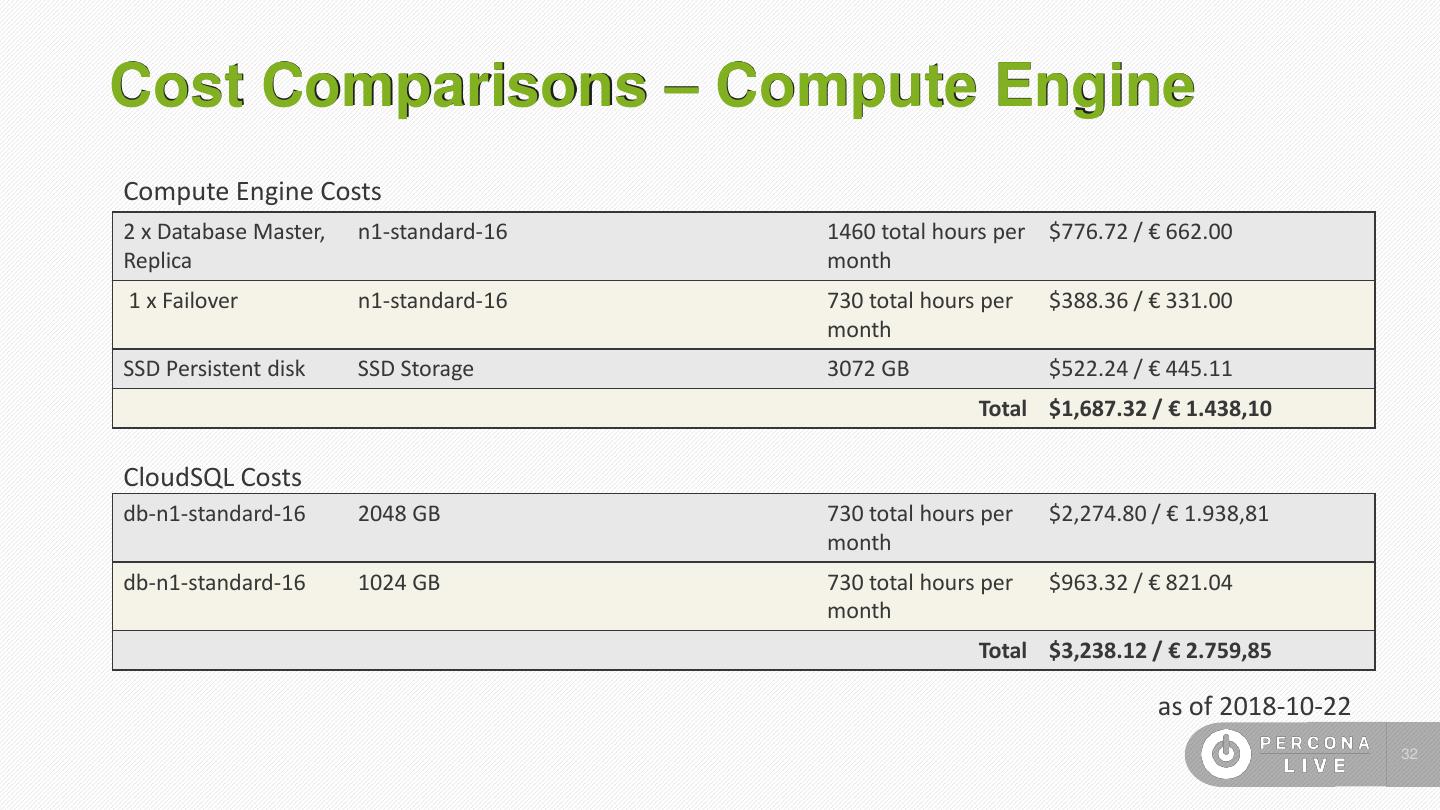Select the 1024 GB cell
The width and height of the screenshot is (1440, 810).
tap(399, 582)
